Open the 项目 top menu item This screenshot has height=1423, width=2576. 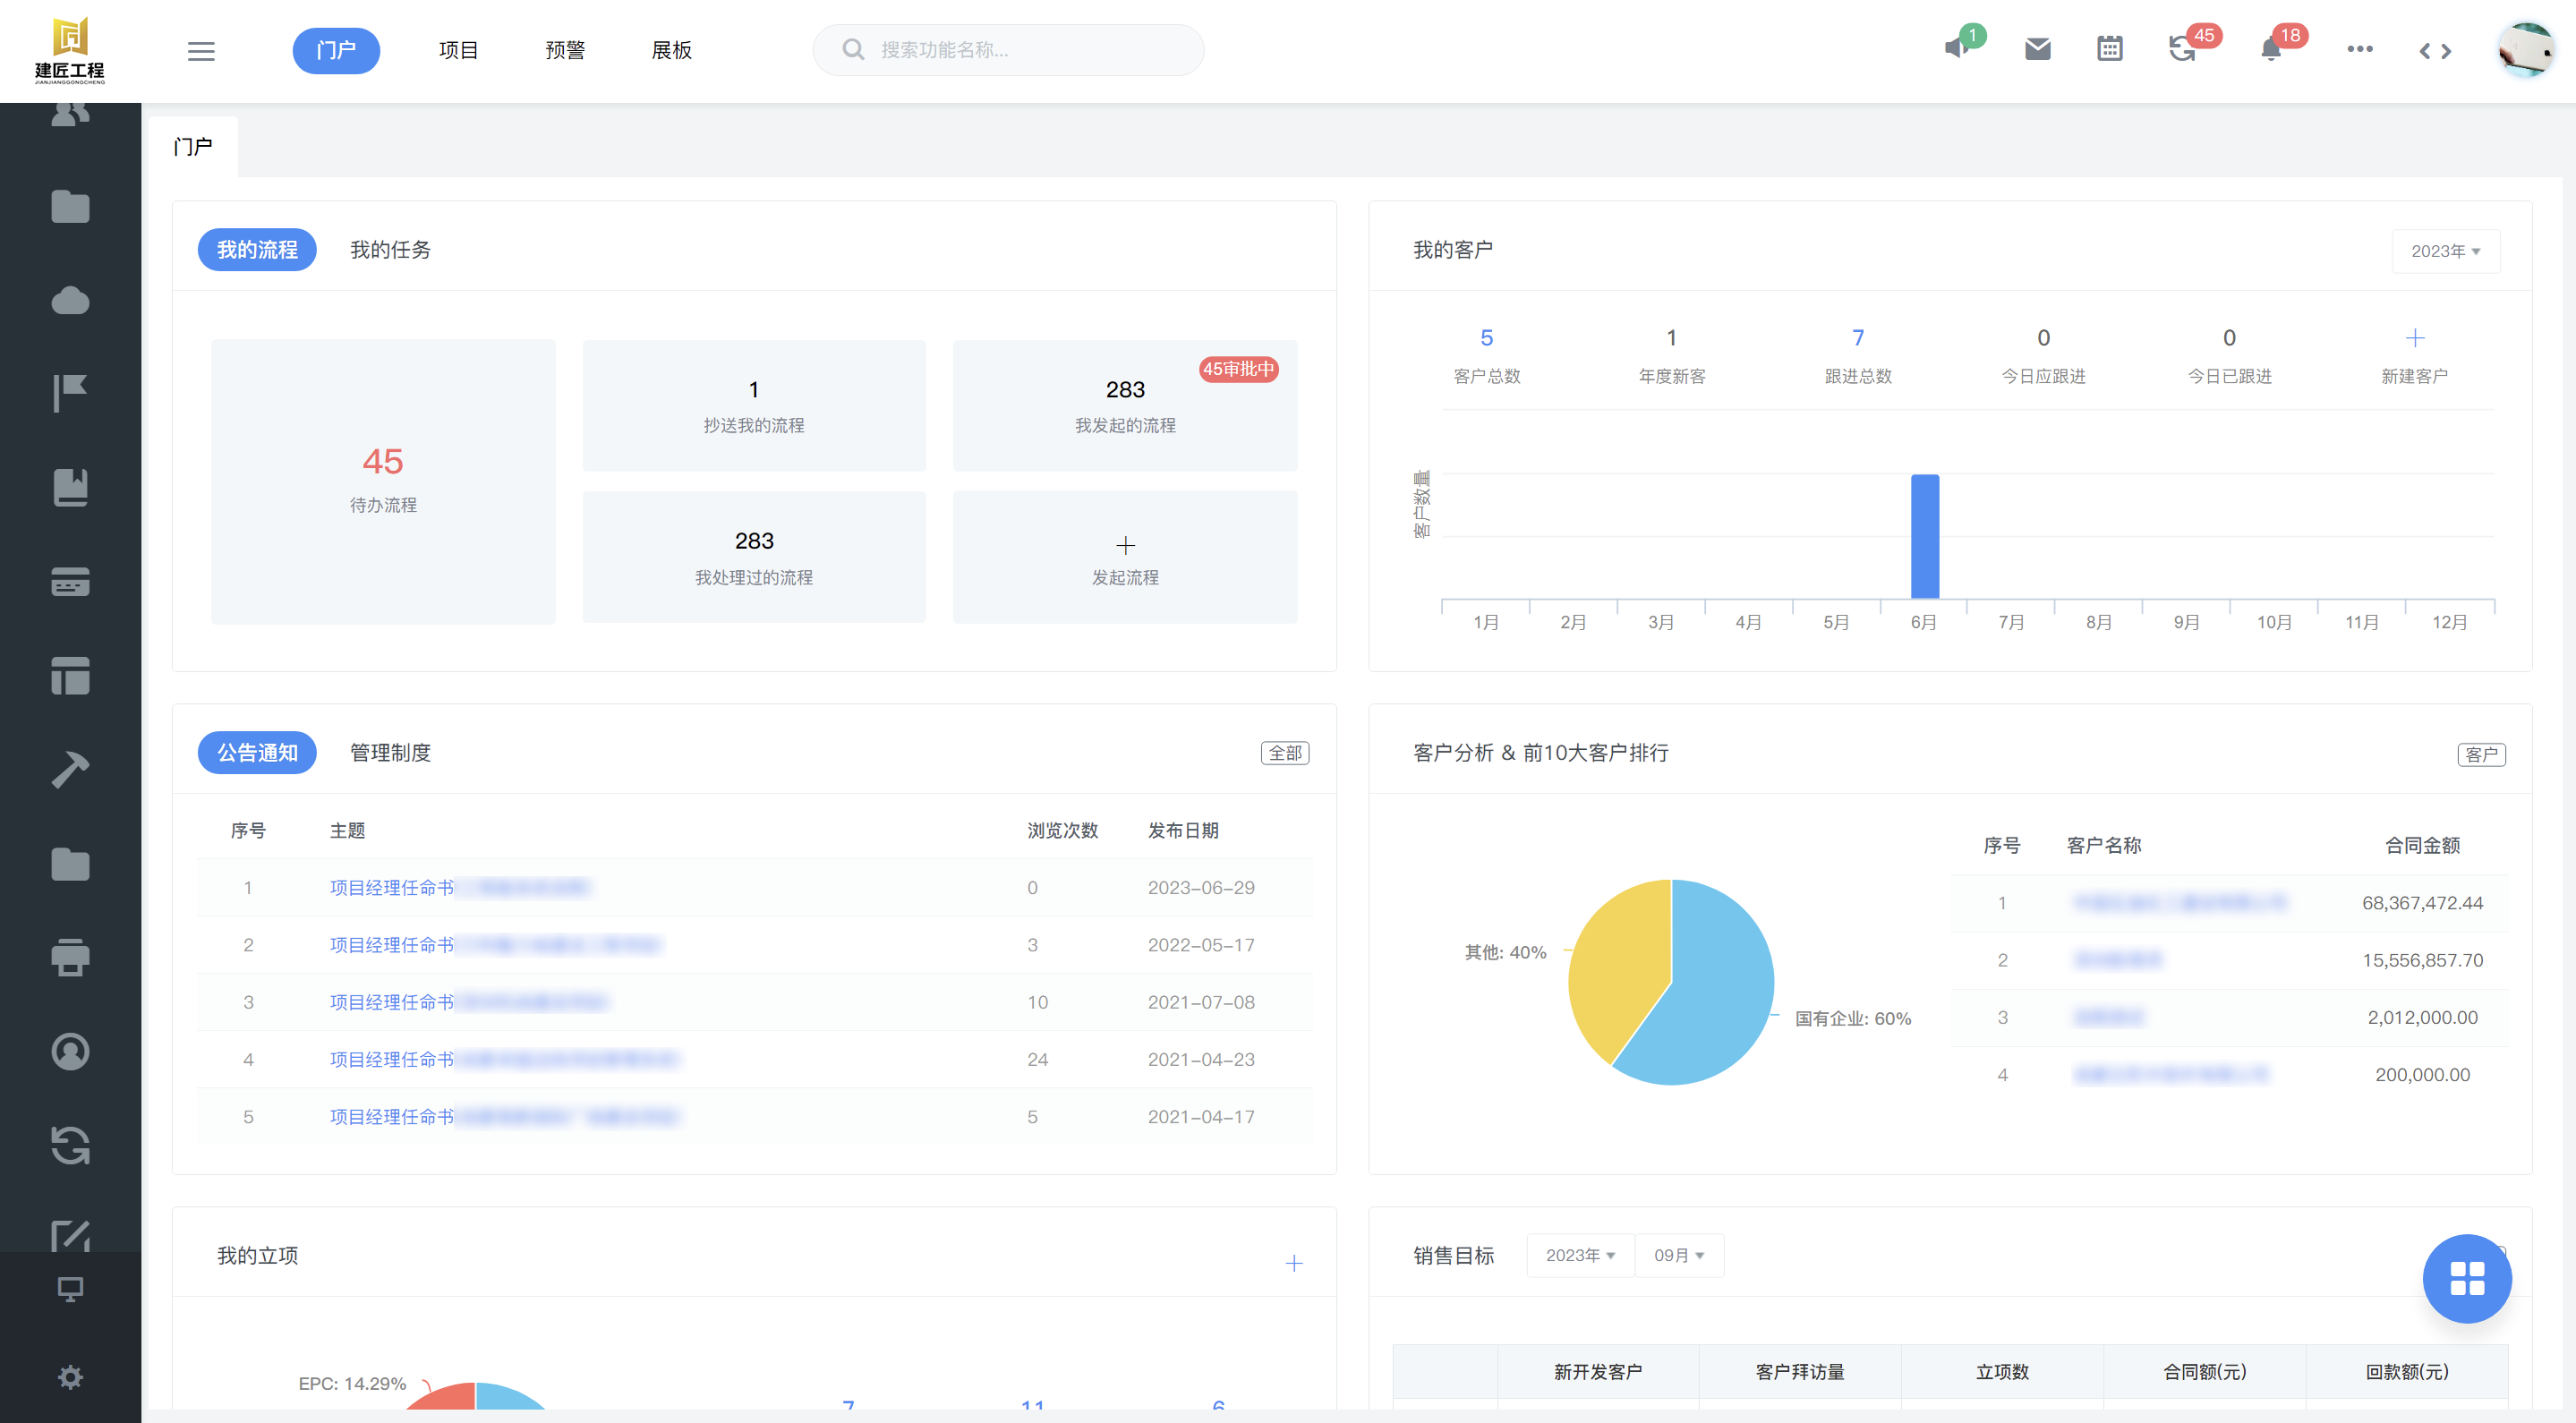click(x=458, y=50)
